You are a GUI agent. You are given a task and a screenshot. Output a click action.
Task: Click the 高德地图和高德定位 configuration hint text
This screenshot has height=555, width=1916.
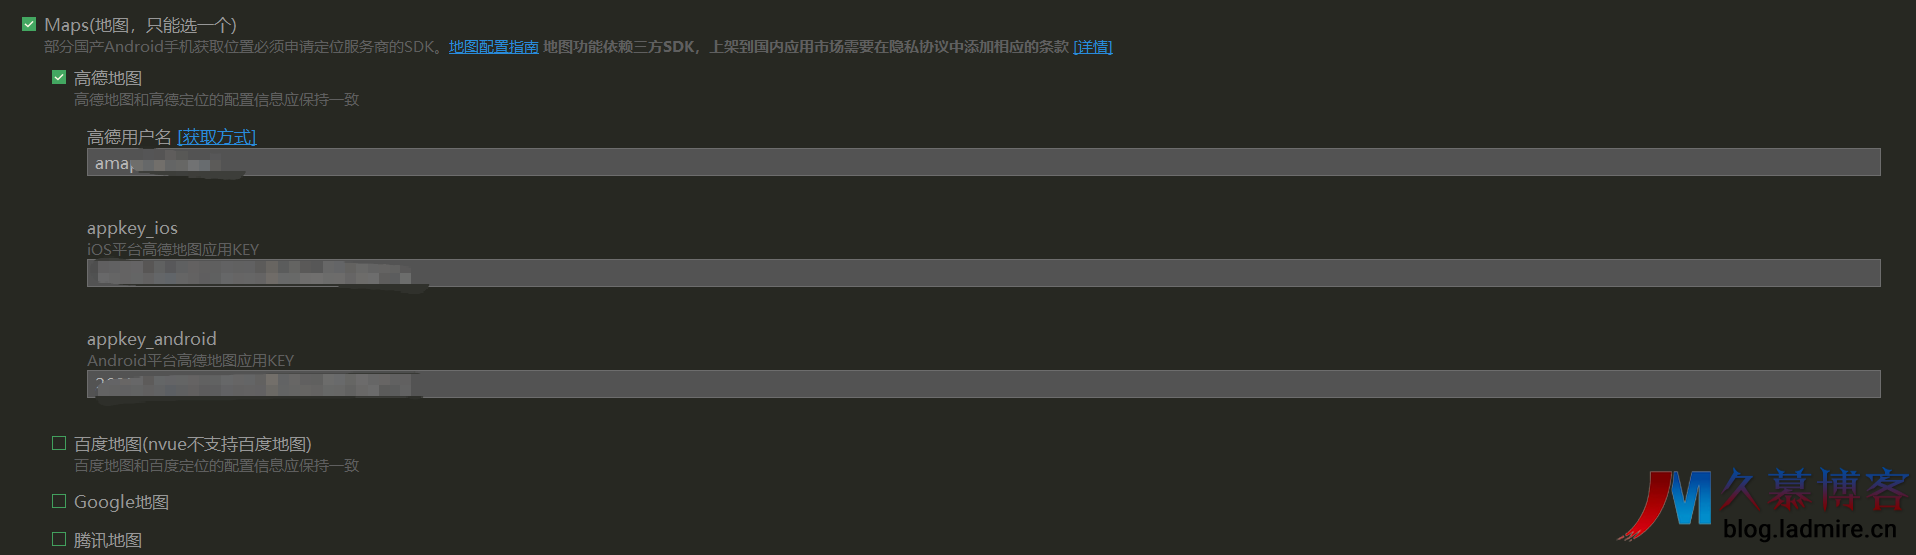coord(216,100)
